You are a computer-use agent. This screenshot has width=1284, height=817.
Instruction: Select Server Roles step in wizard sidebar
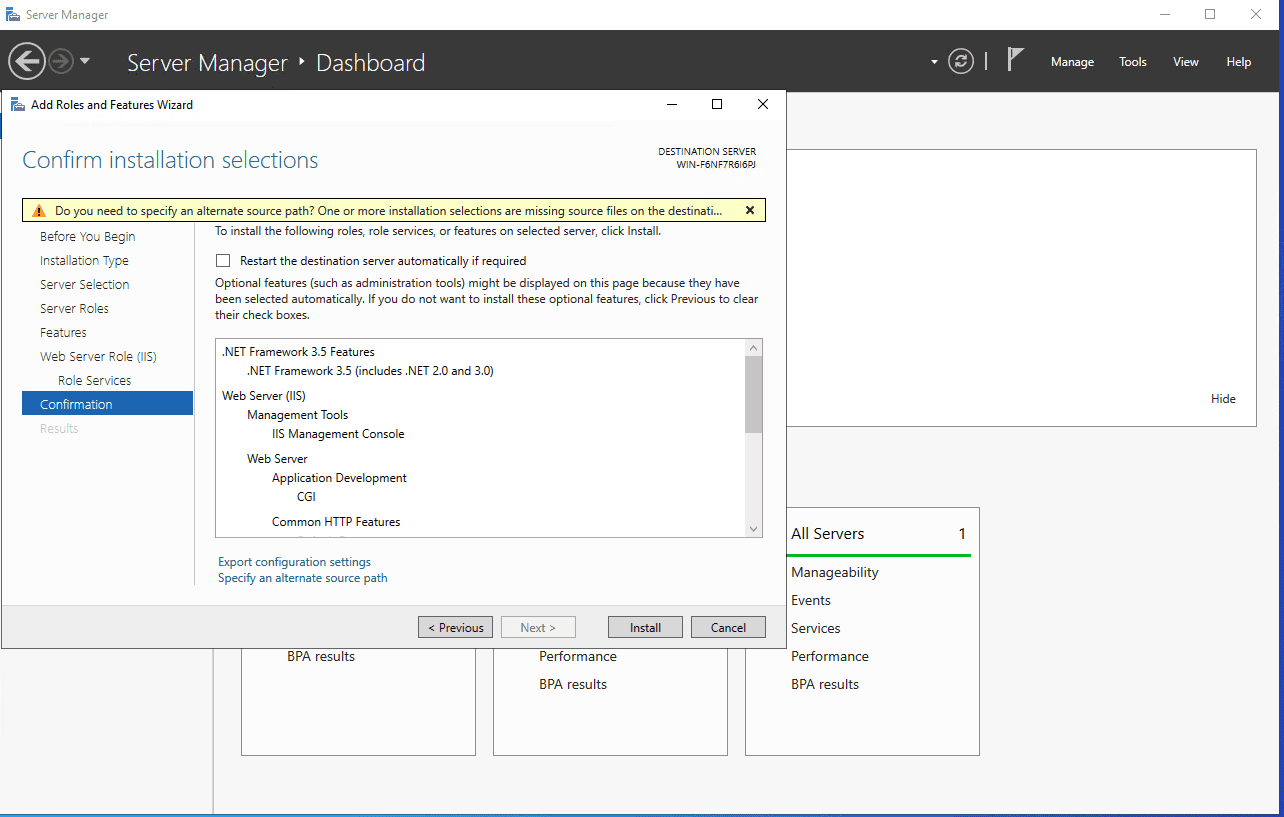pos(74,309)
